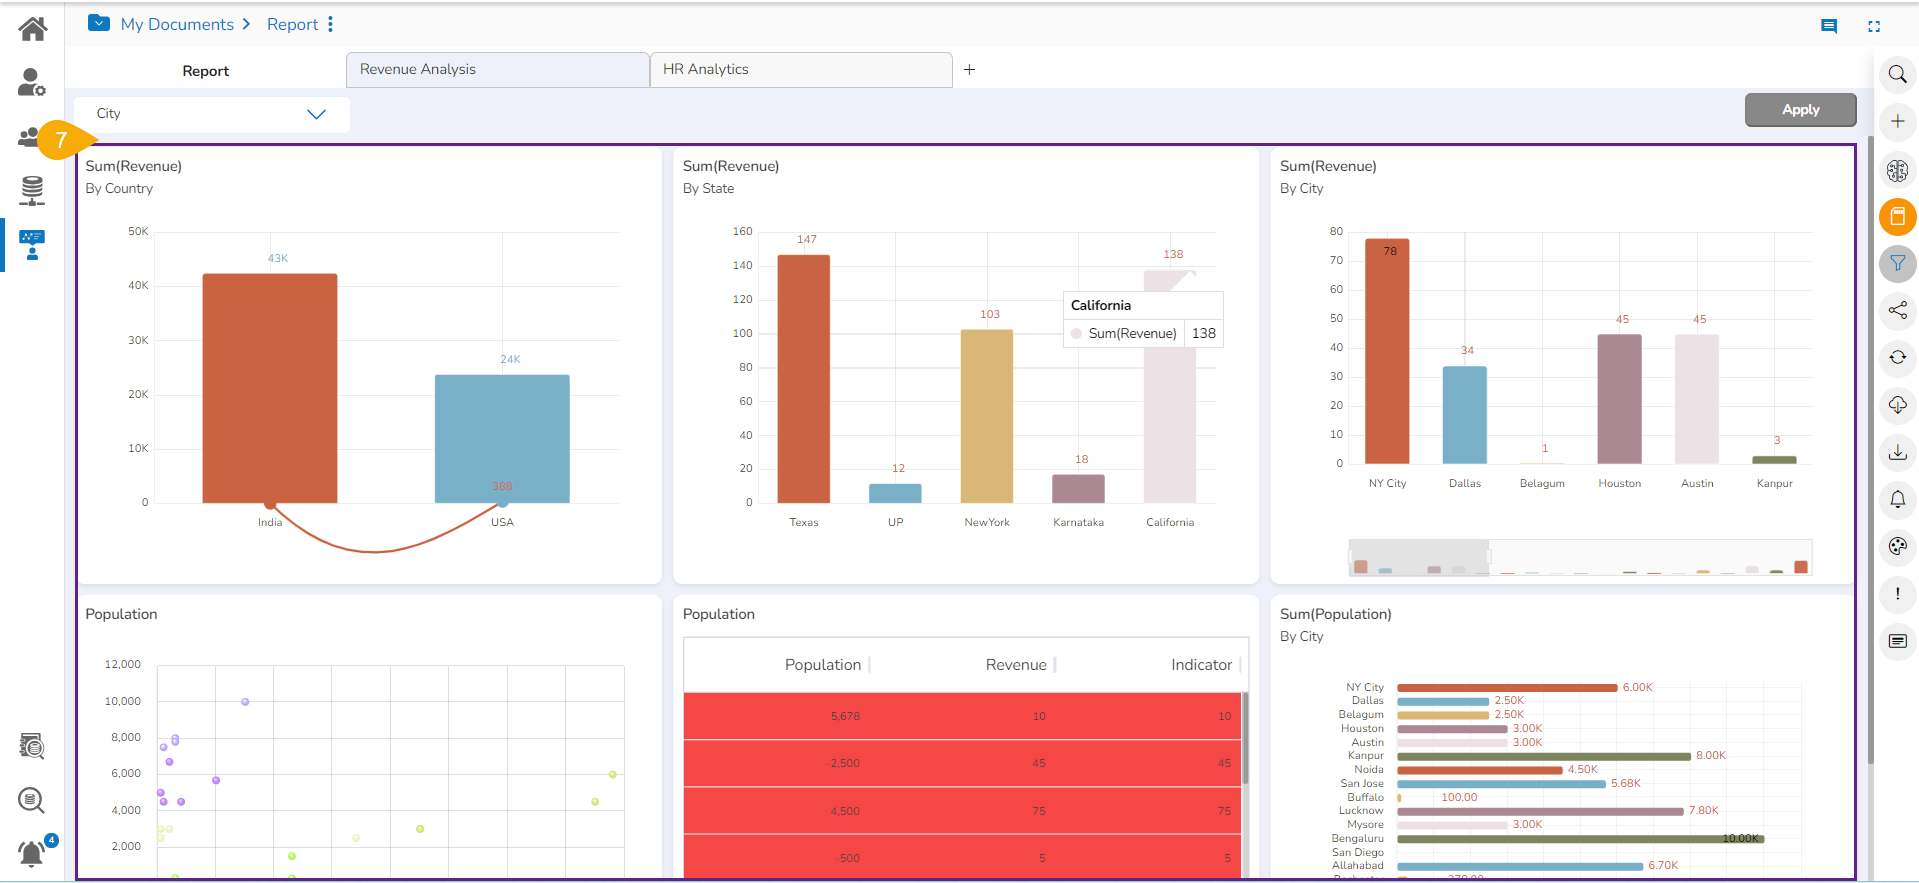Click the download icon in right toolbar

pos(1897,452)
